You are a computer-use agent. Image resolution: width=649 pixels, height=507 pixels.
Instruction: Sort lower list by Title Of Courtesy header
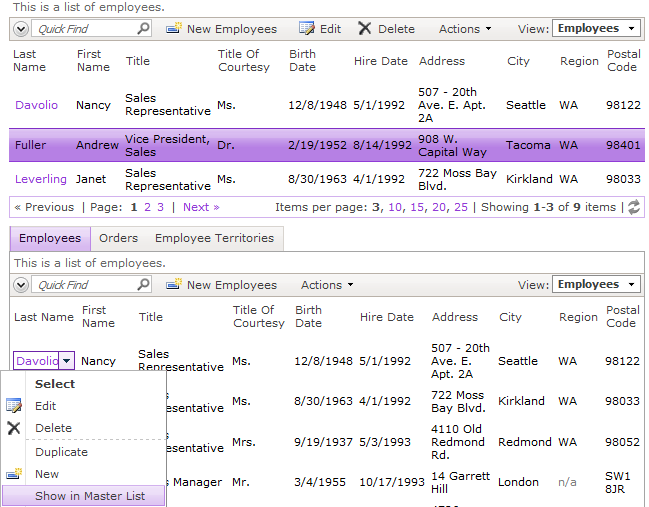coord(259,316)
